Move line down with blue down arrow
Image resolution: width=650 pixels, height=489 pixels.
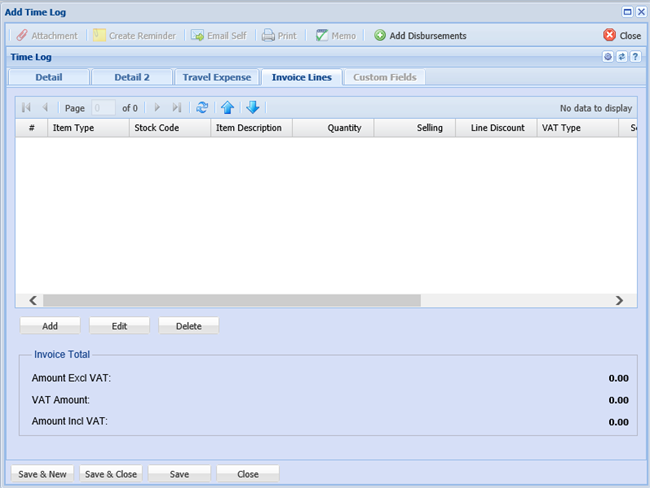(252, 107)
